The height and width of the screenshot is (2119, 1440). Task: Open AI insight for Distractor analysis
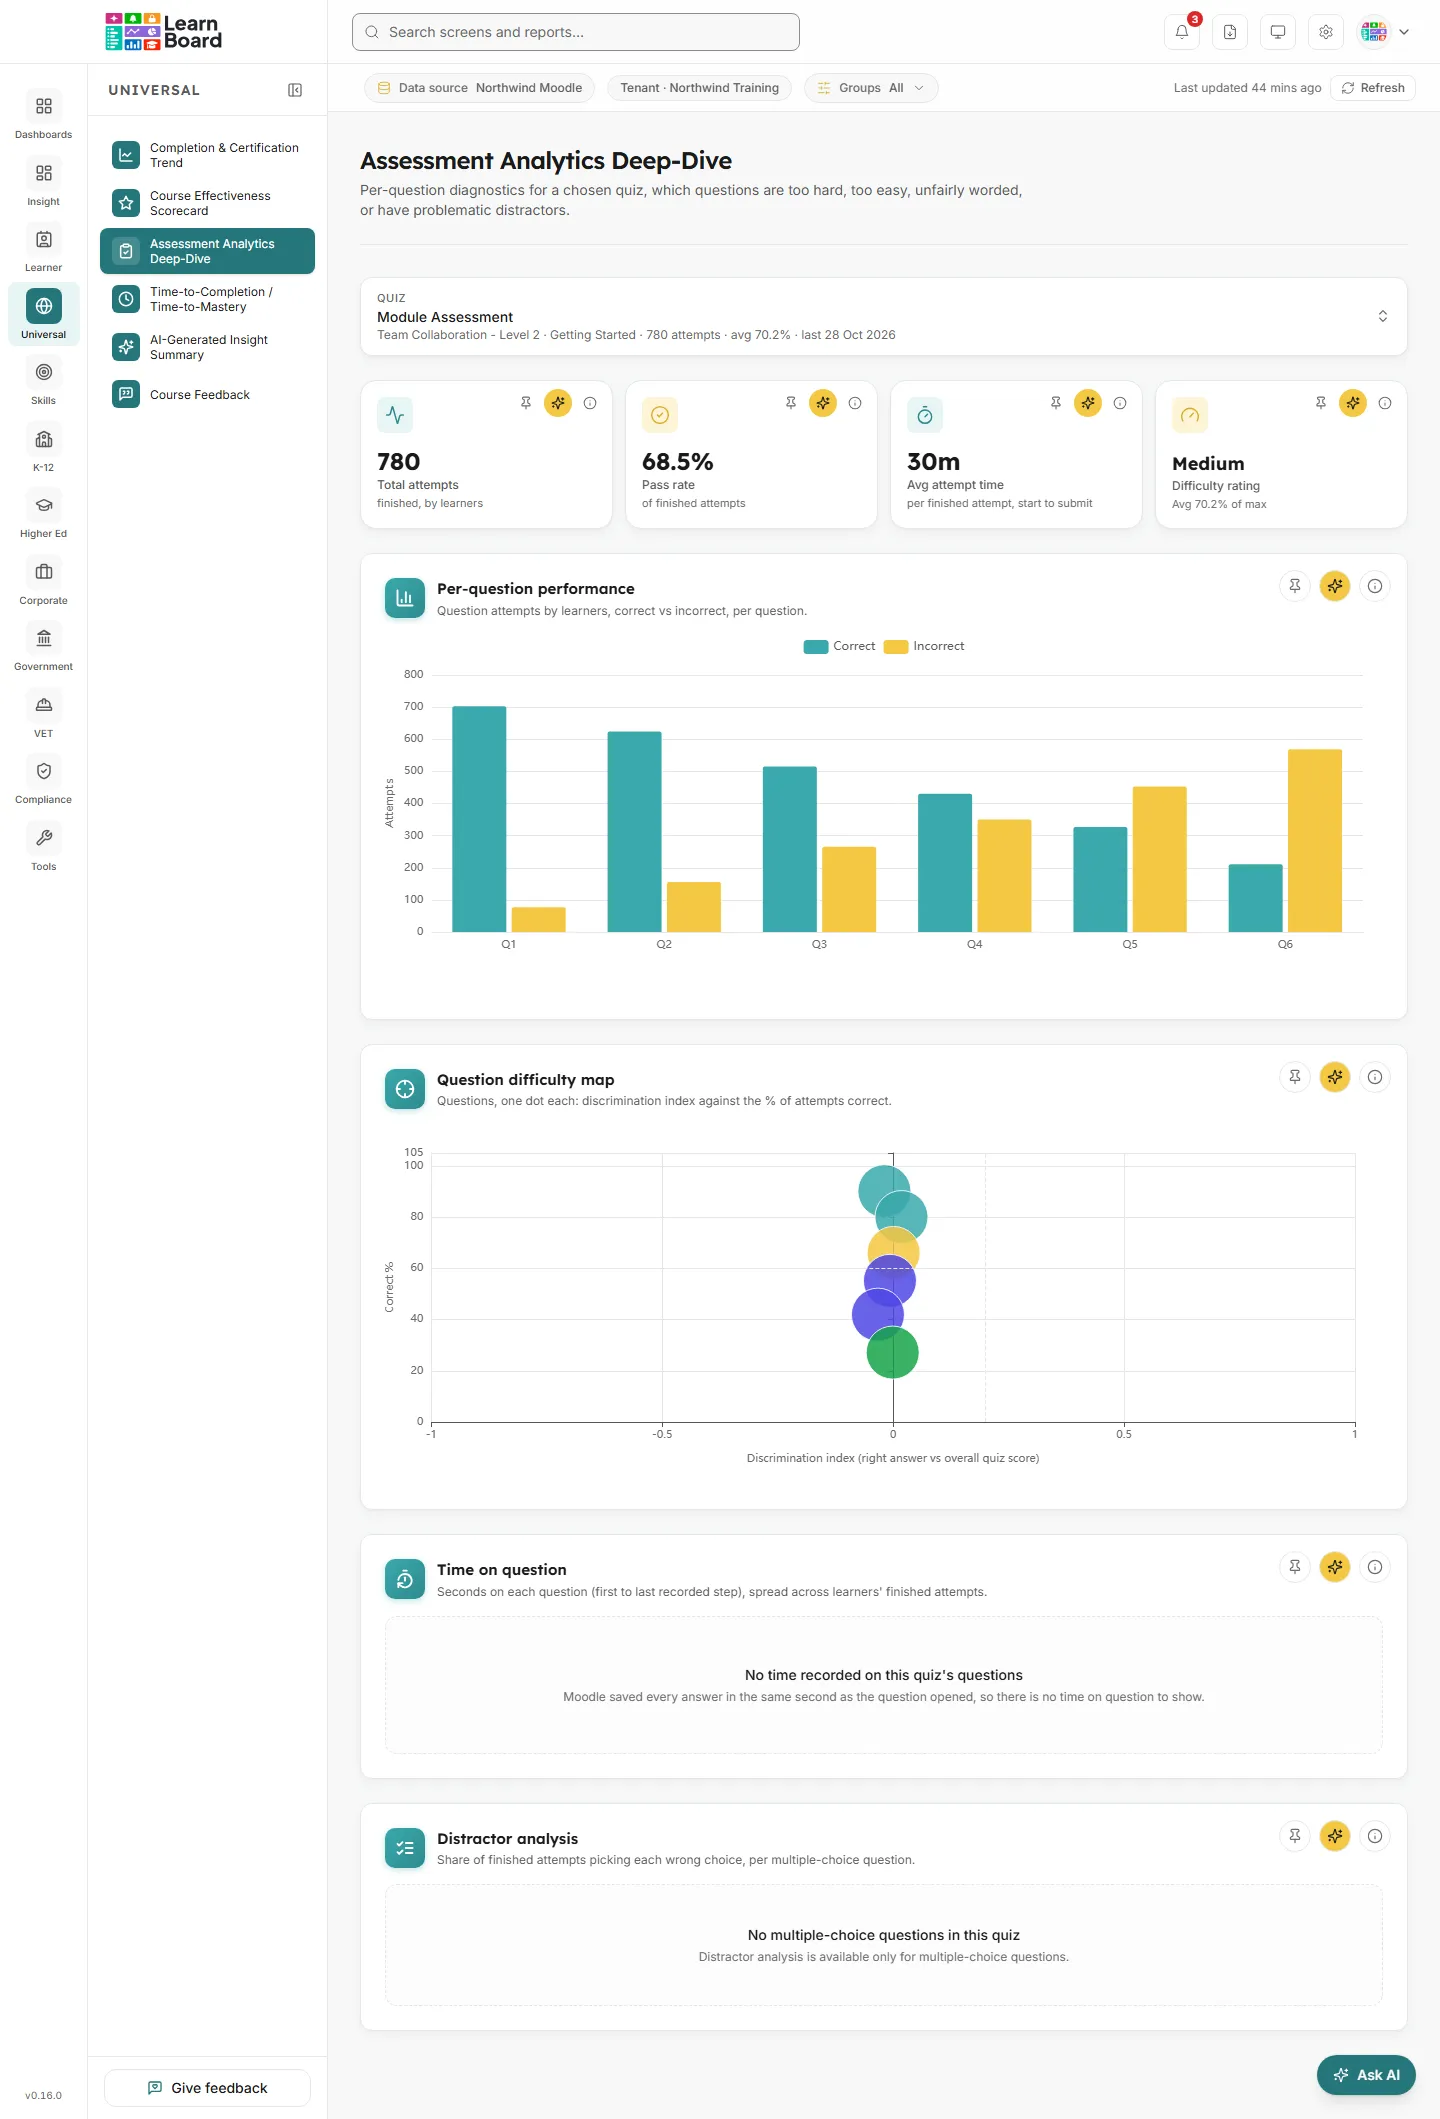[1335, 1836]
